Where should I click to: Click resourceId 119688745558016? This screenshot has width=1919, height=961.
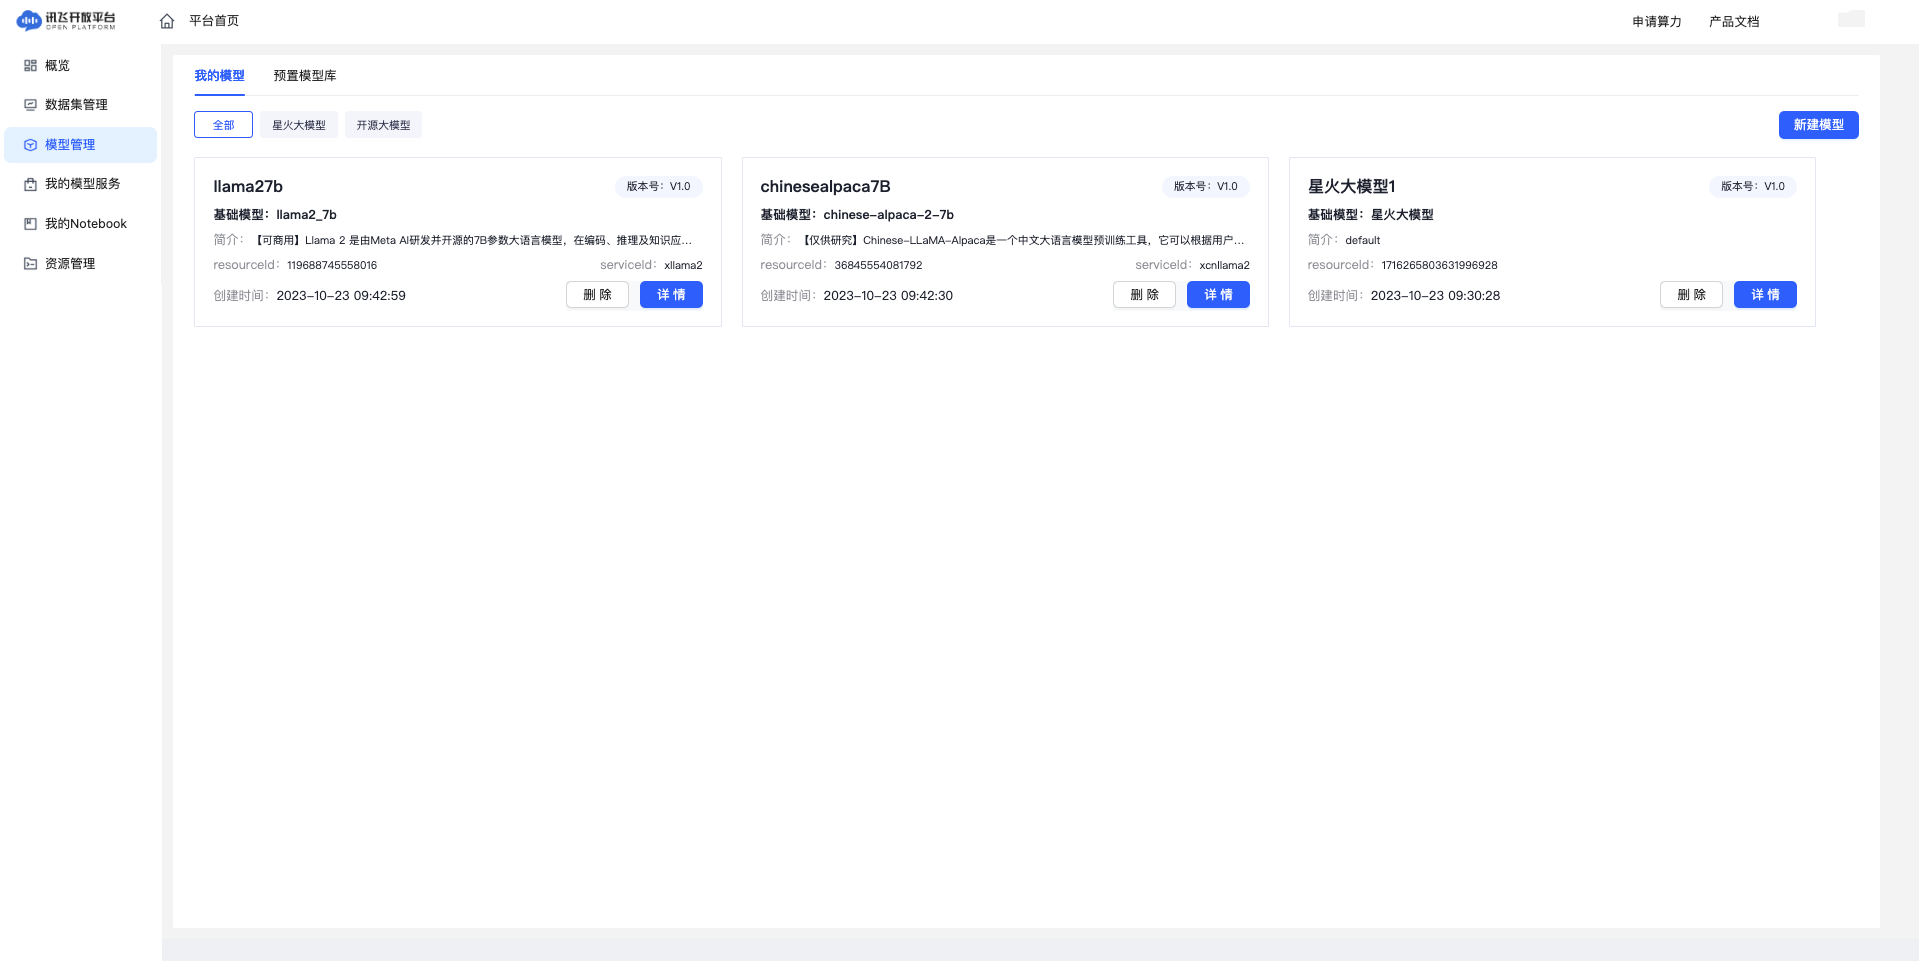click(332, 265)
